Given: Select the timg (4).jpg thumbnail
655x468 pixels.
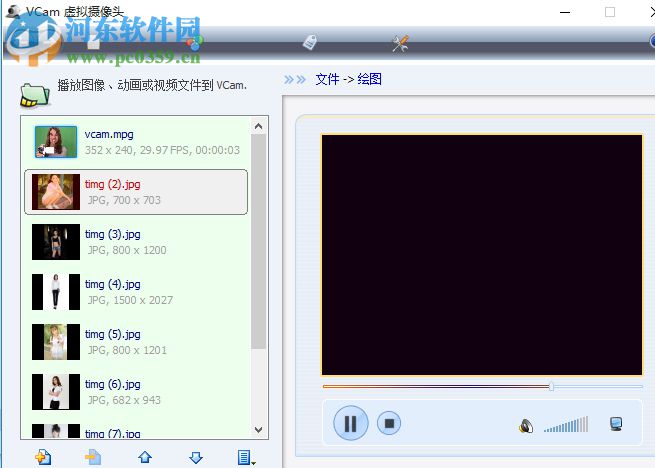Looking at the screenshot, I should tap(56, 292).
